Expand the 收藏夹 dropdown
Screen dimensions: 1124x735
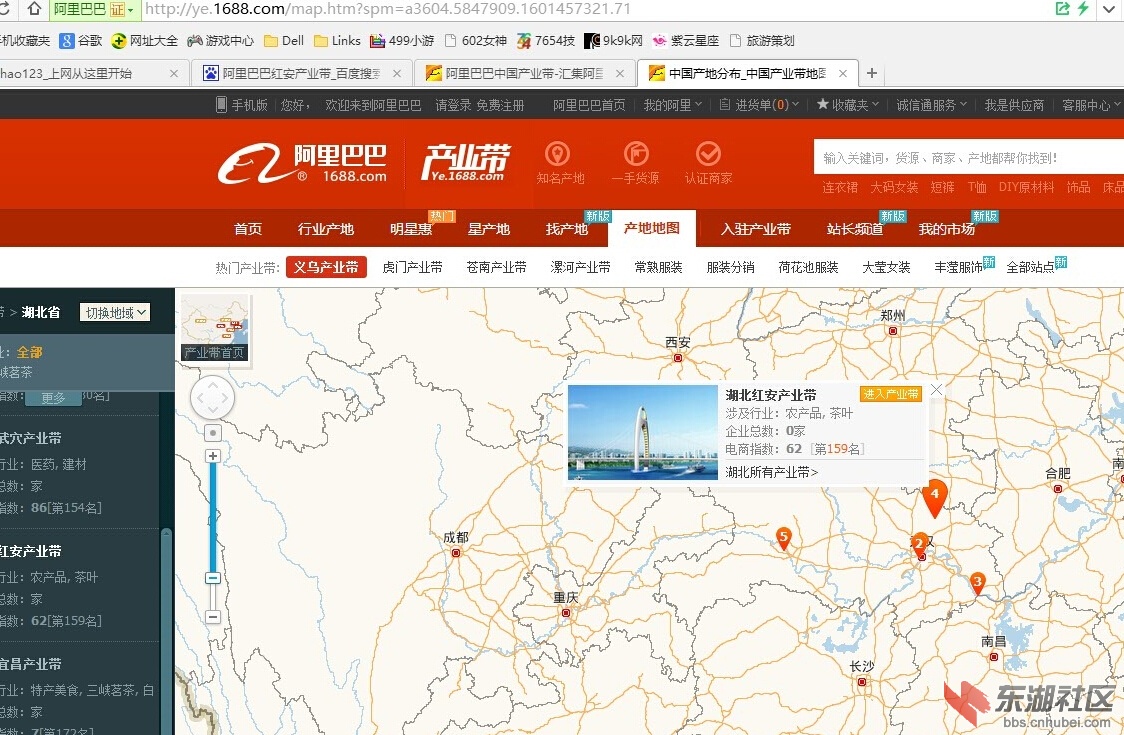coord(847,105)
